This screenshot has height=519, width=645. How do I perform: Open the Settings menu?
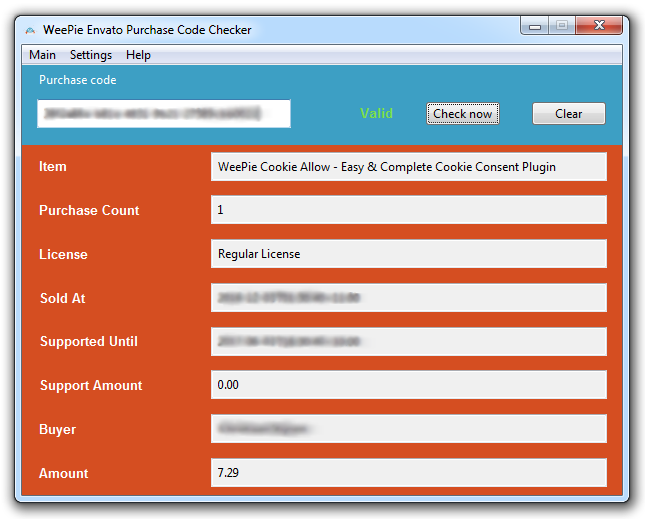click(90, 55)
